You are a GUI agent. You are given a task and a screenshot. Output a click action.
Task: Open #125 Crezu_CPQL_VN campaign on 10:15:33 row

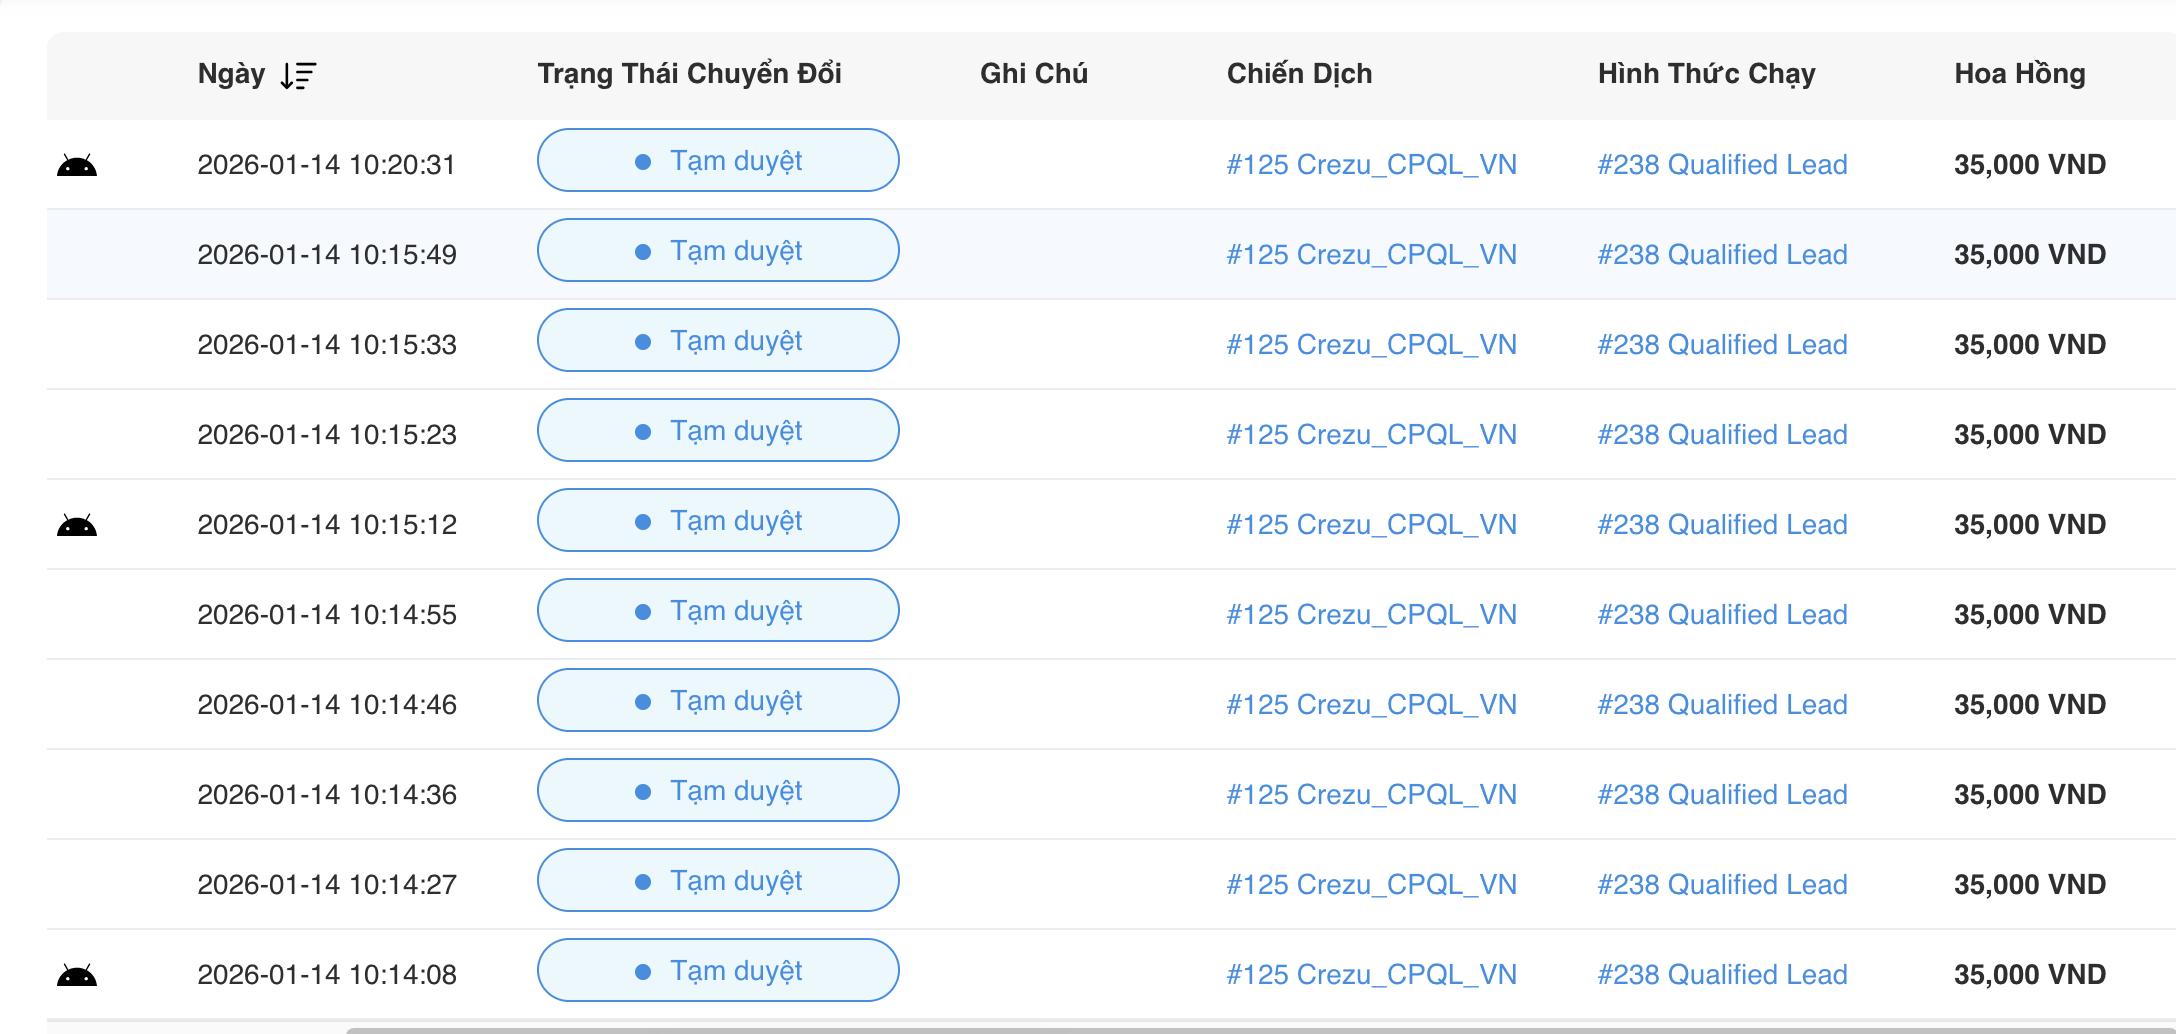click(x=1371, y=345)
